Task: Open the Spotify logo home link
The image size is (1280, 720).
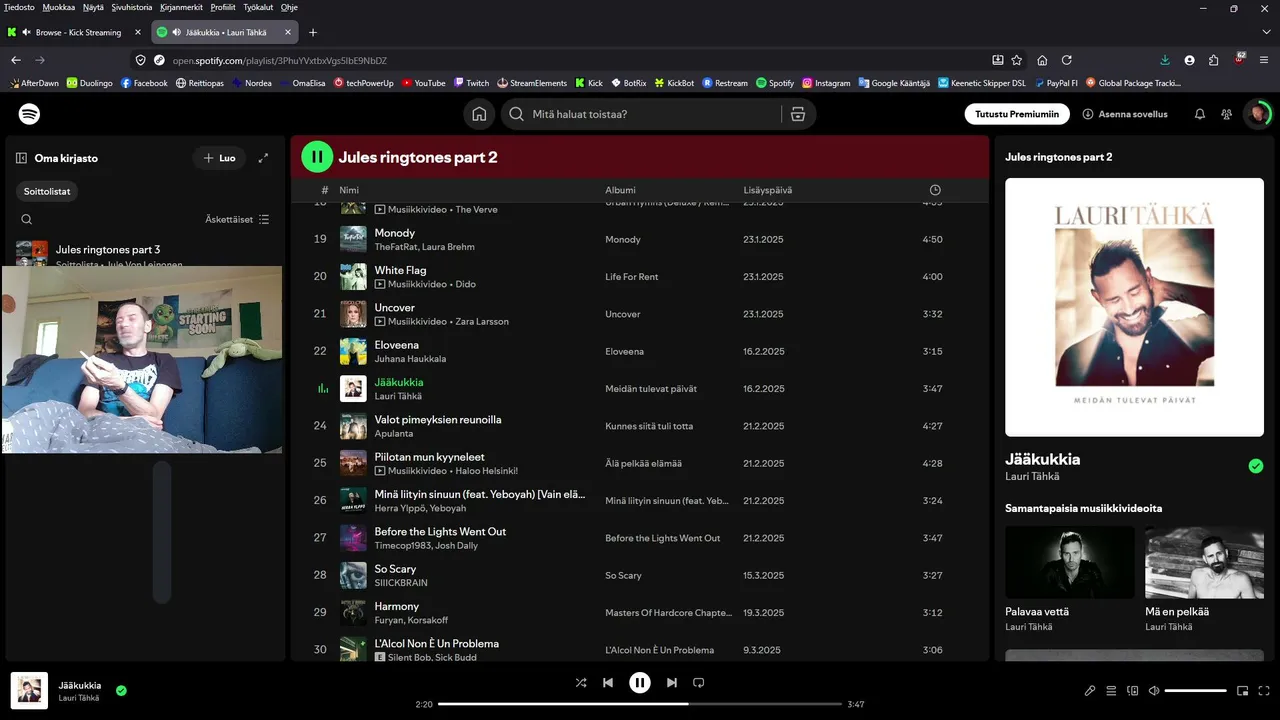Action: [x=30, y=114]
